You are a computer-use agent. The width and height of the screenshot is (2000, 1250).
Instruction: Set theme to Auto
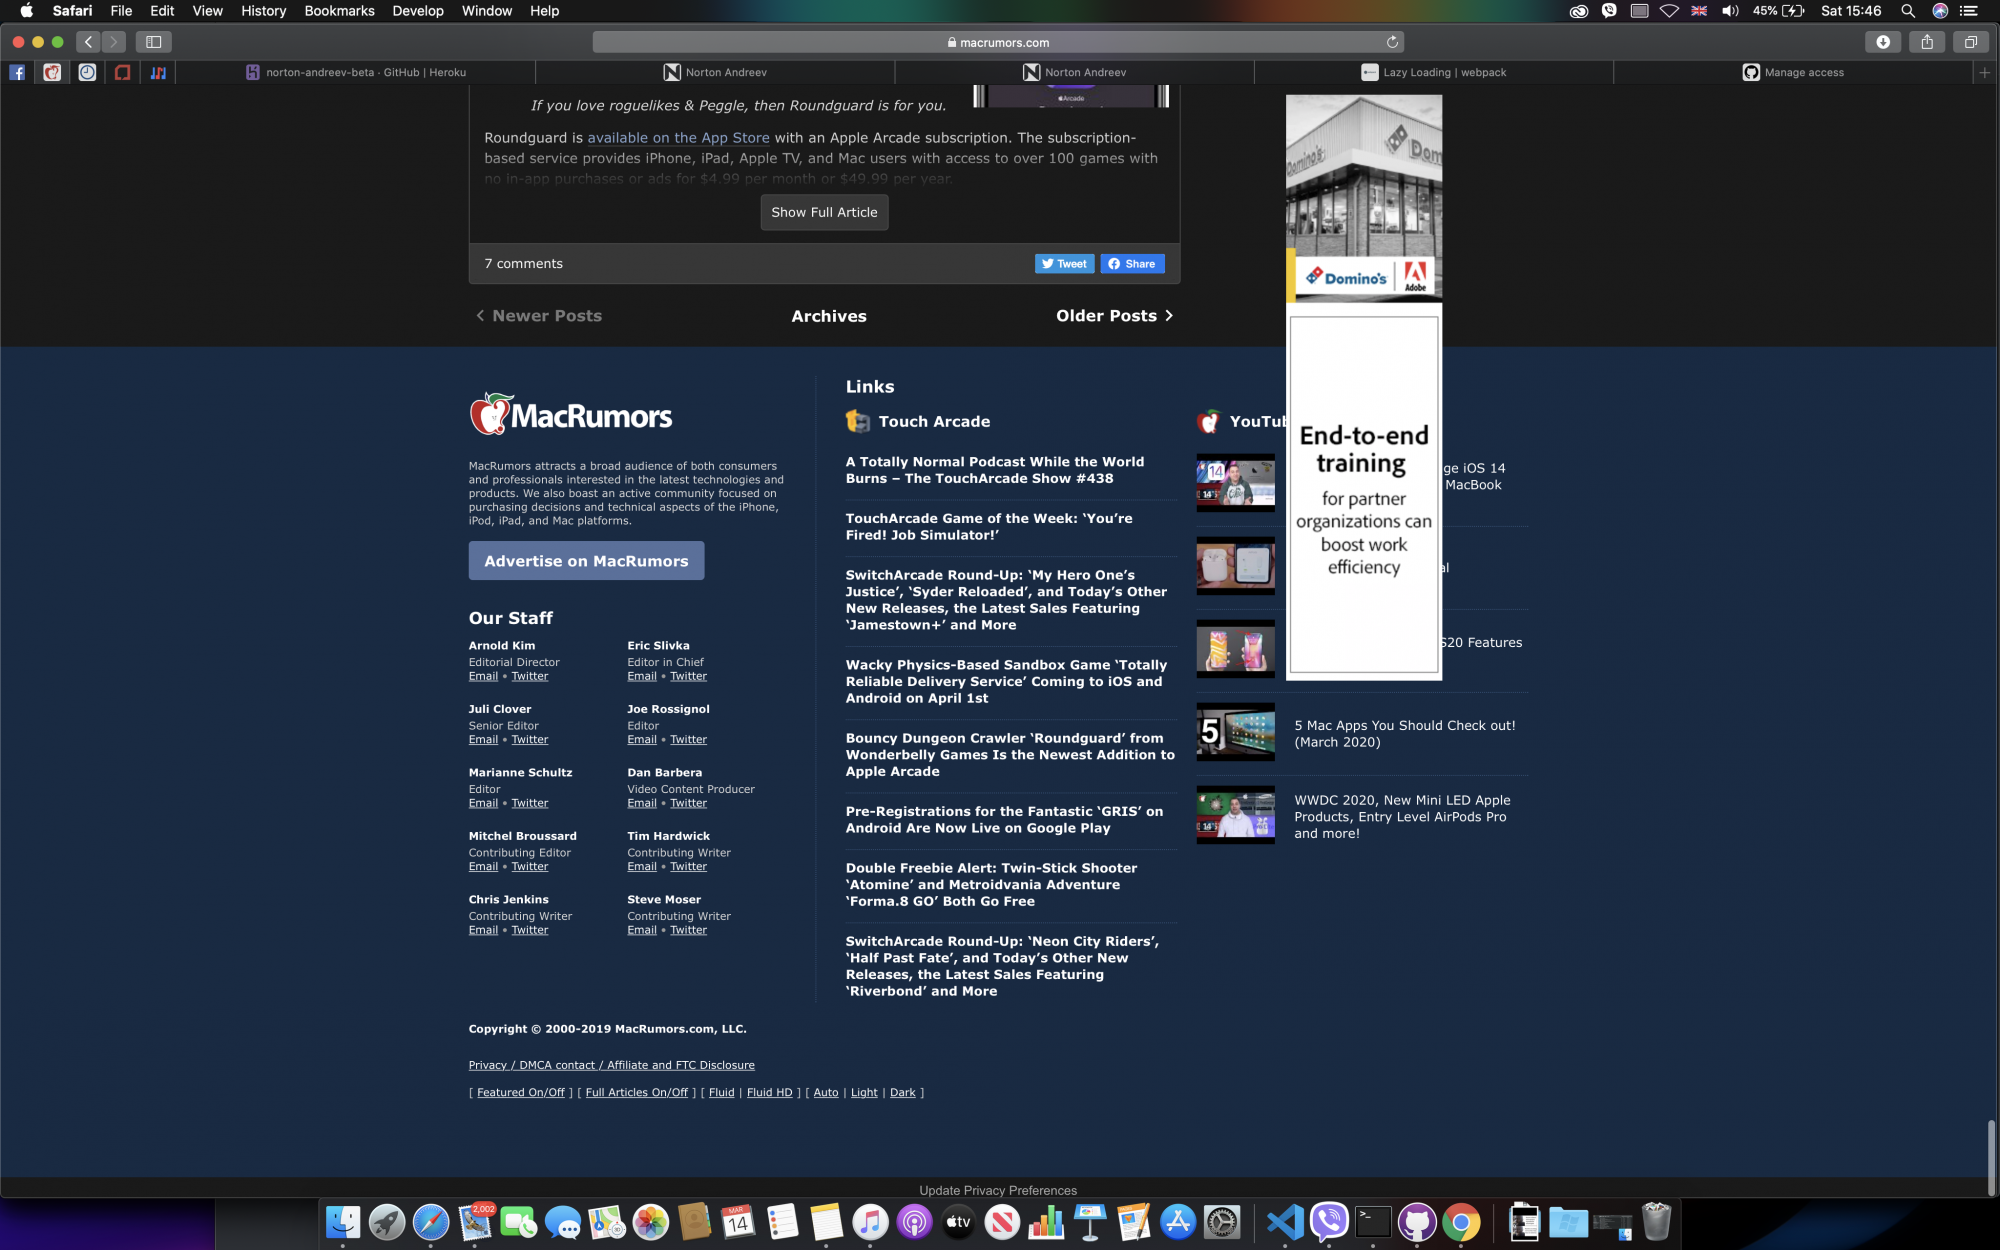click(826, 1092)
